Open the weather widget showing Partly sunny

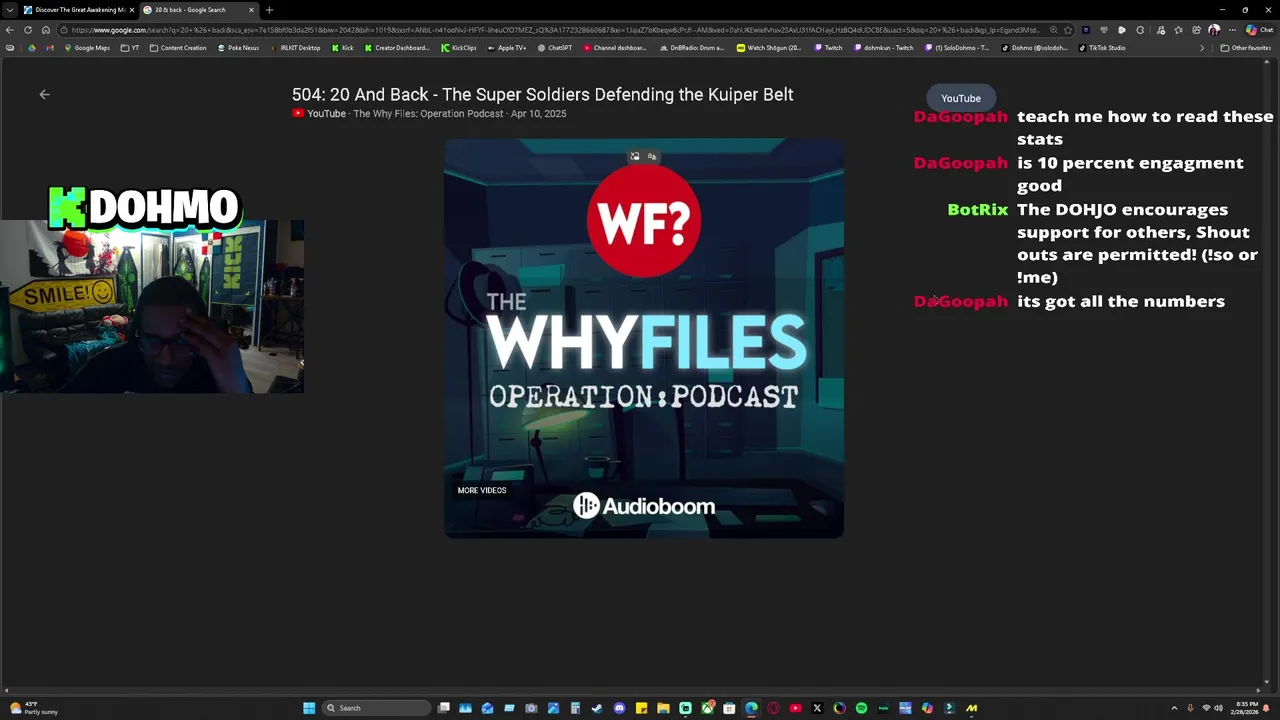point(34,708)
